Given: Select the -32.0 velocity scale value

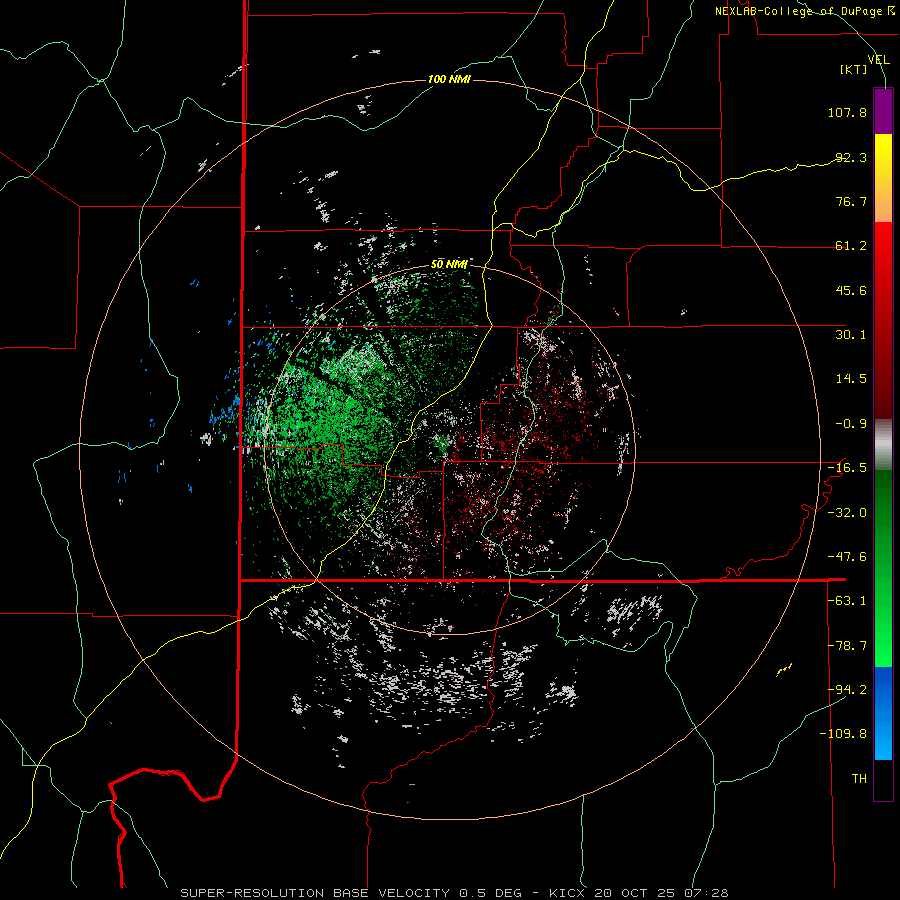Looking at the screenshot, I should (x=847, y=513).
